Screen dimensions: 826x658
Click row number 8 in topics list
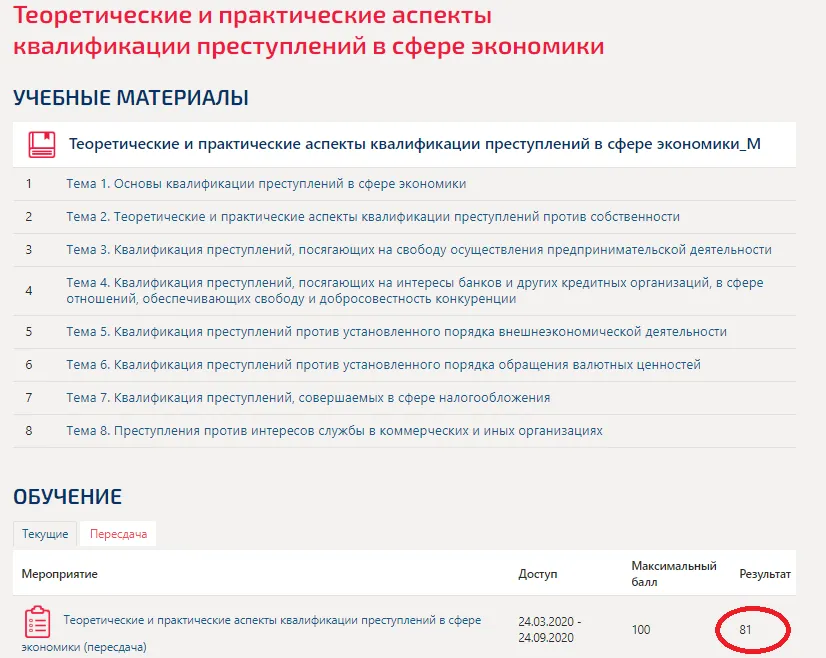28,431
